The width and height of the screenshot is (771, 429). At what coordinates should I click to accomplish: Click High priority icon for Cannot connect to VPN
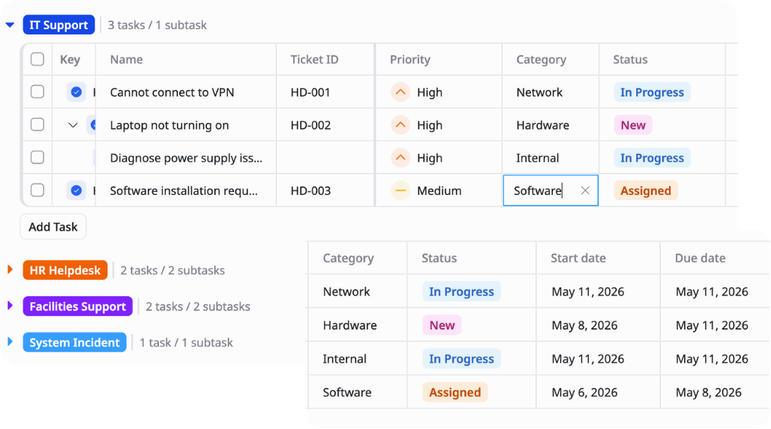400,92
